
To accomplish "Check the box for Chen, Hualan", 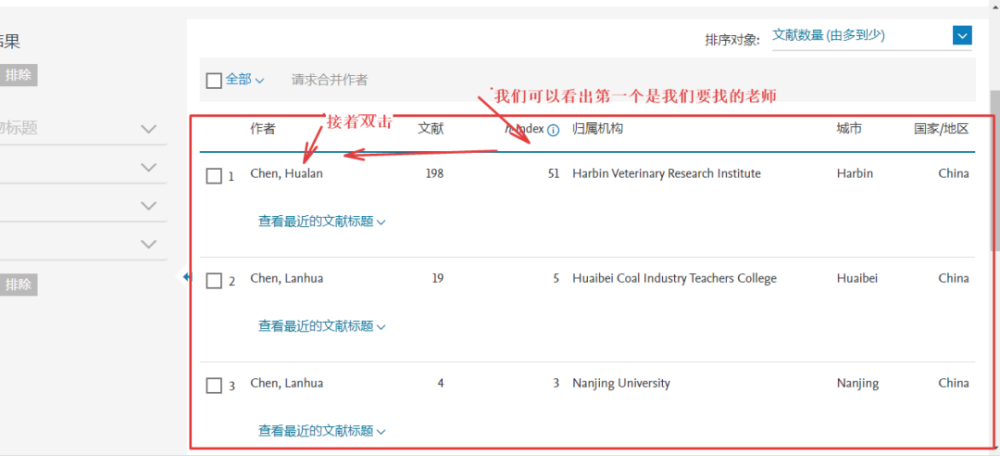I will coord(214,176).
